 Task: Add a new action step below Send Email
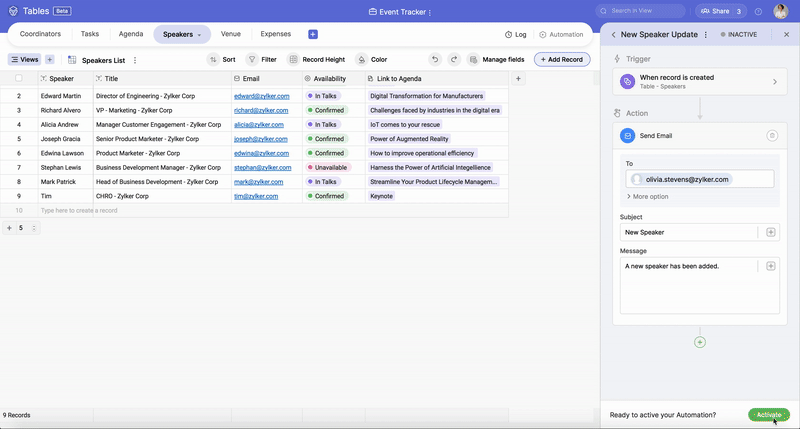tap(699, 342)
